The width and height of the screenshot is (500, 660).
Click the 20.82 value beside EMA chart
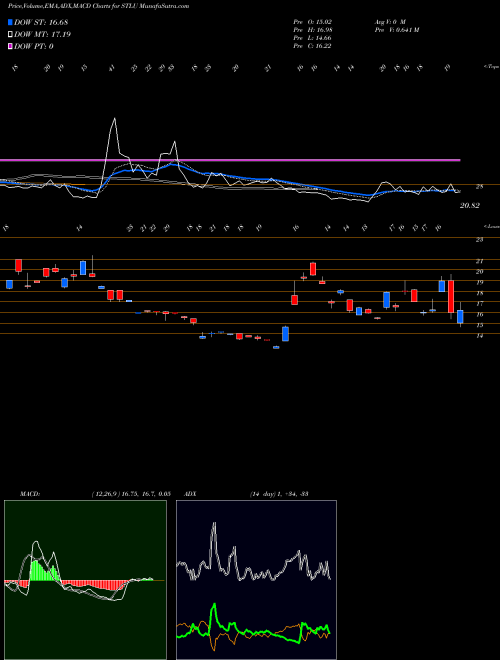click(469, 205)
